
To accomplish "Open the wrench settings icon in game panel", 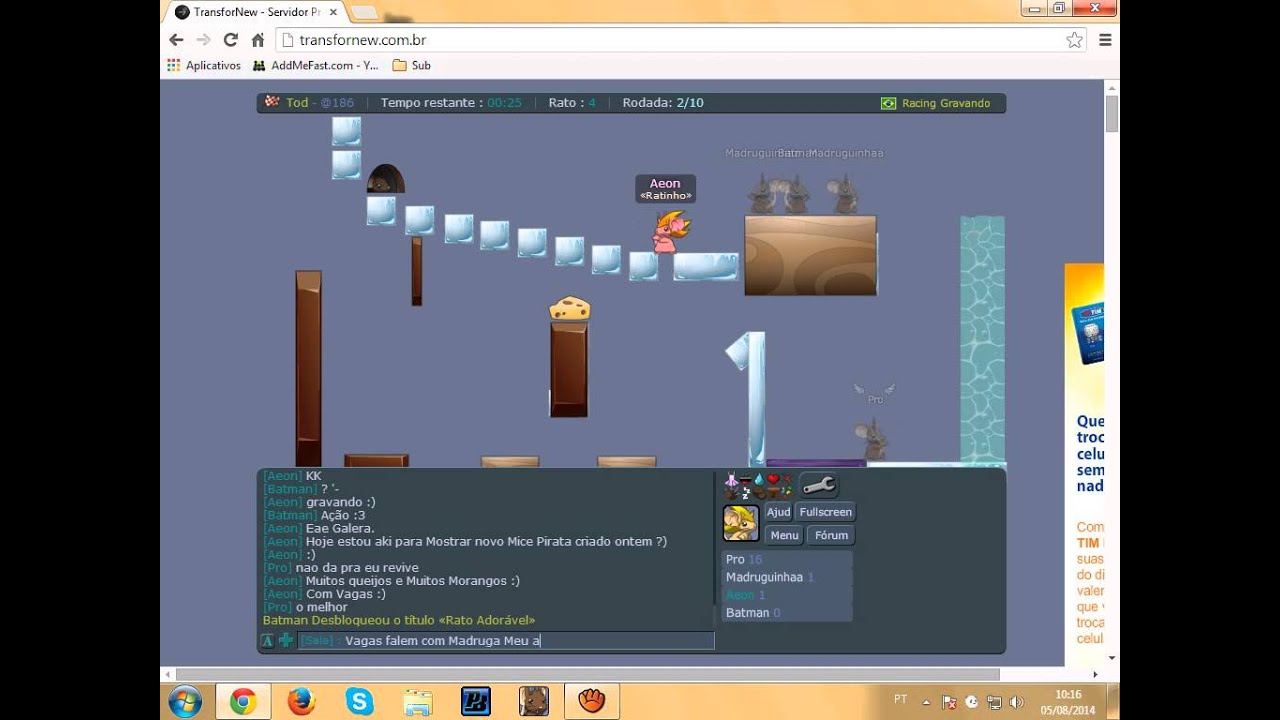I will click(818, 486).
